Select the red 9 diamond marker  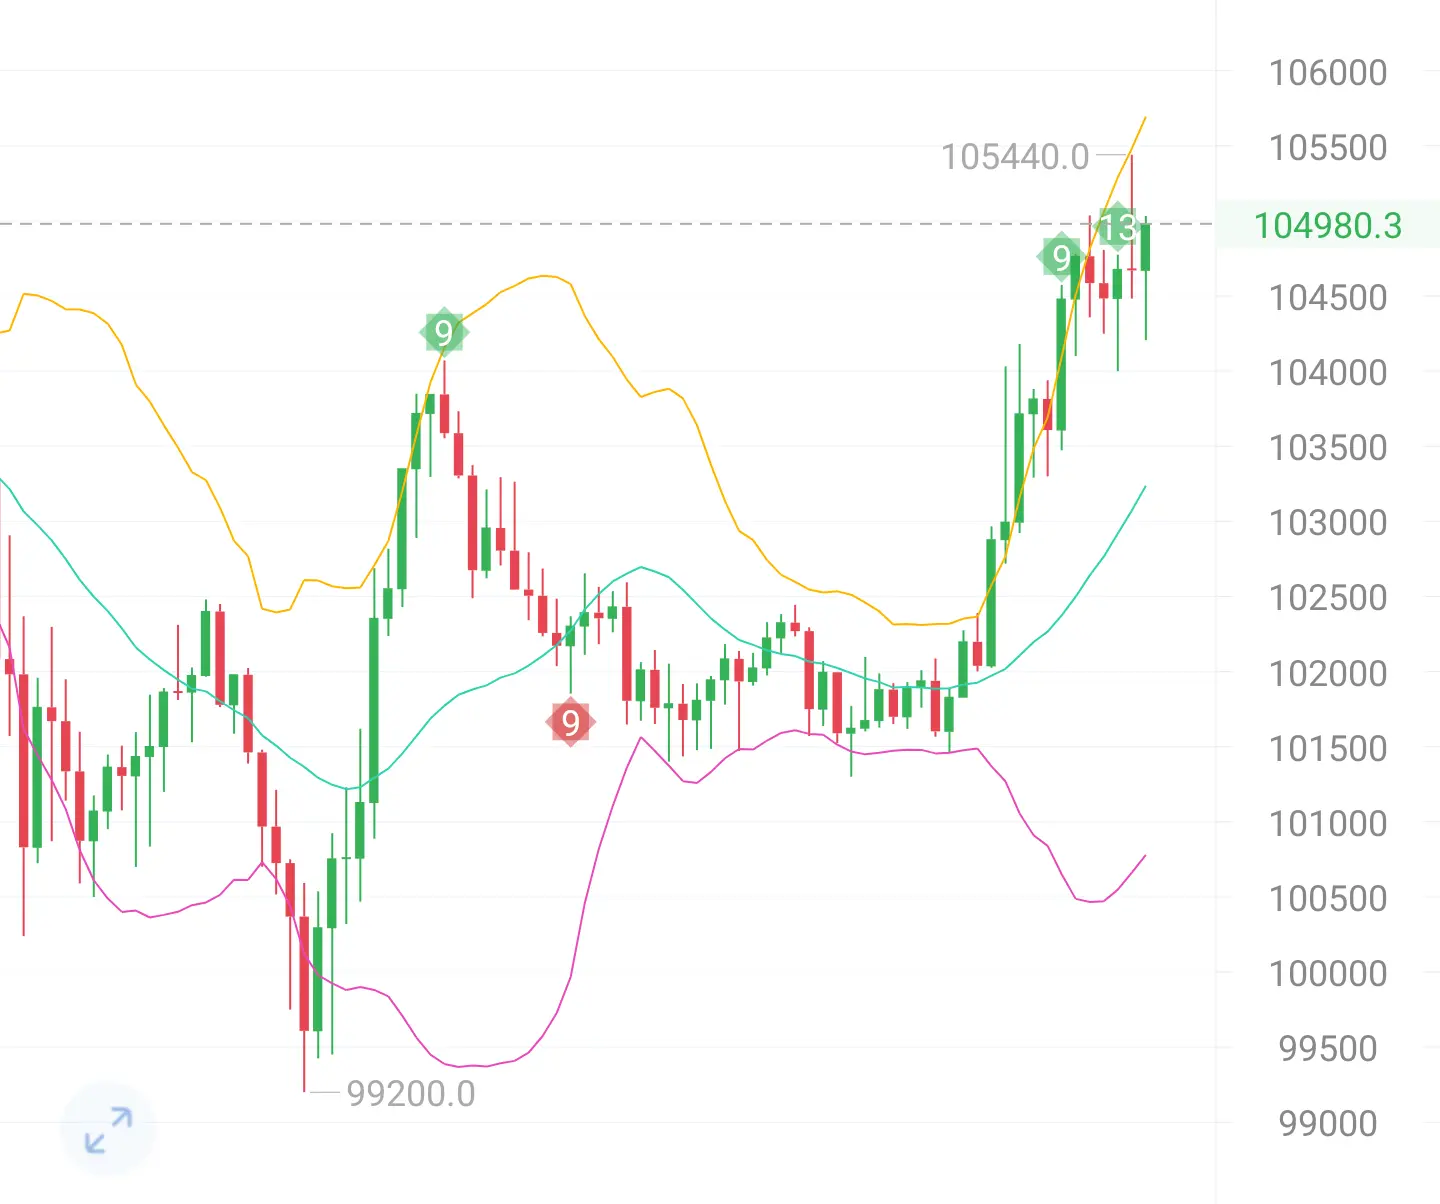tap(571, 721)
